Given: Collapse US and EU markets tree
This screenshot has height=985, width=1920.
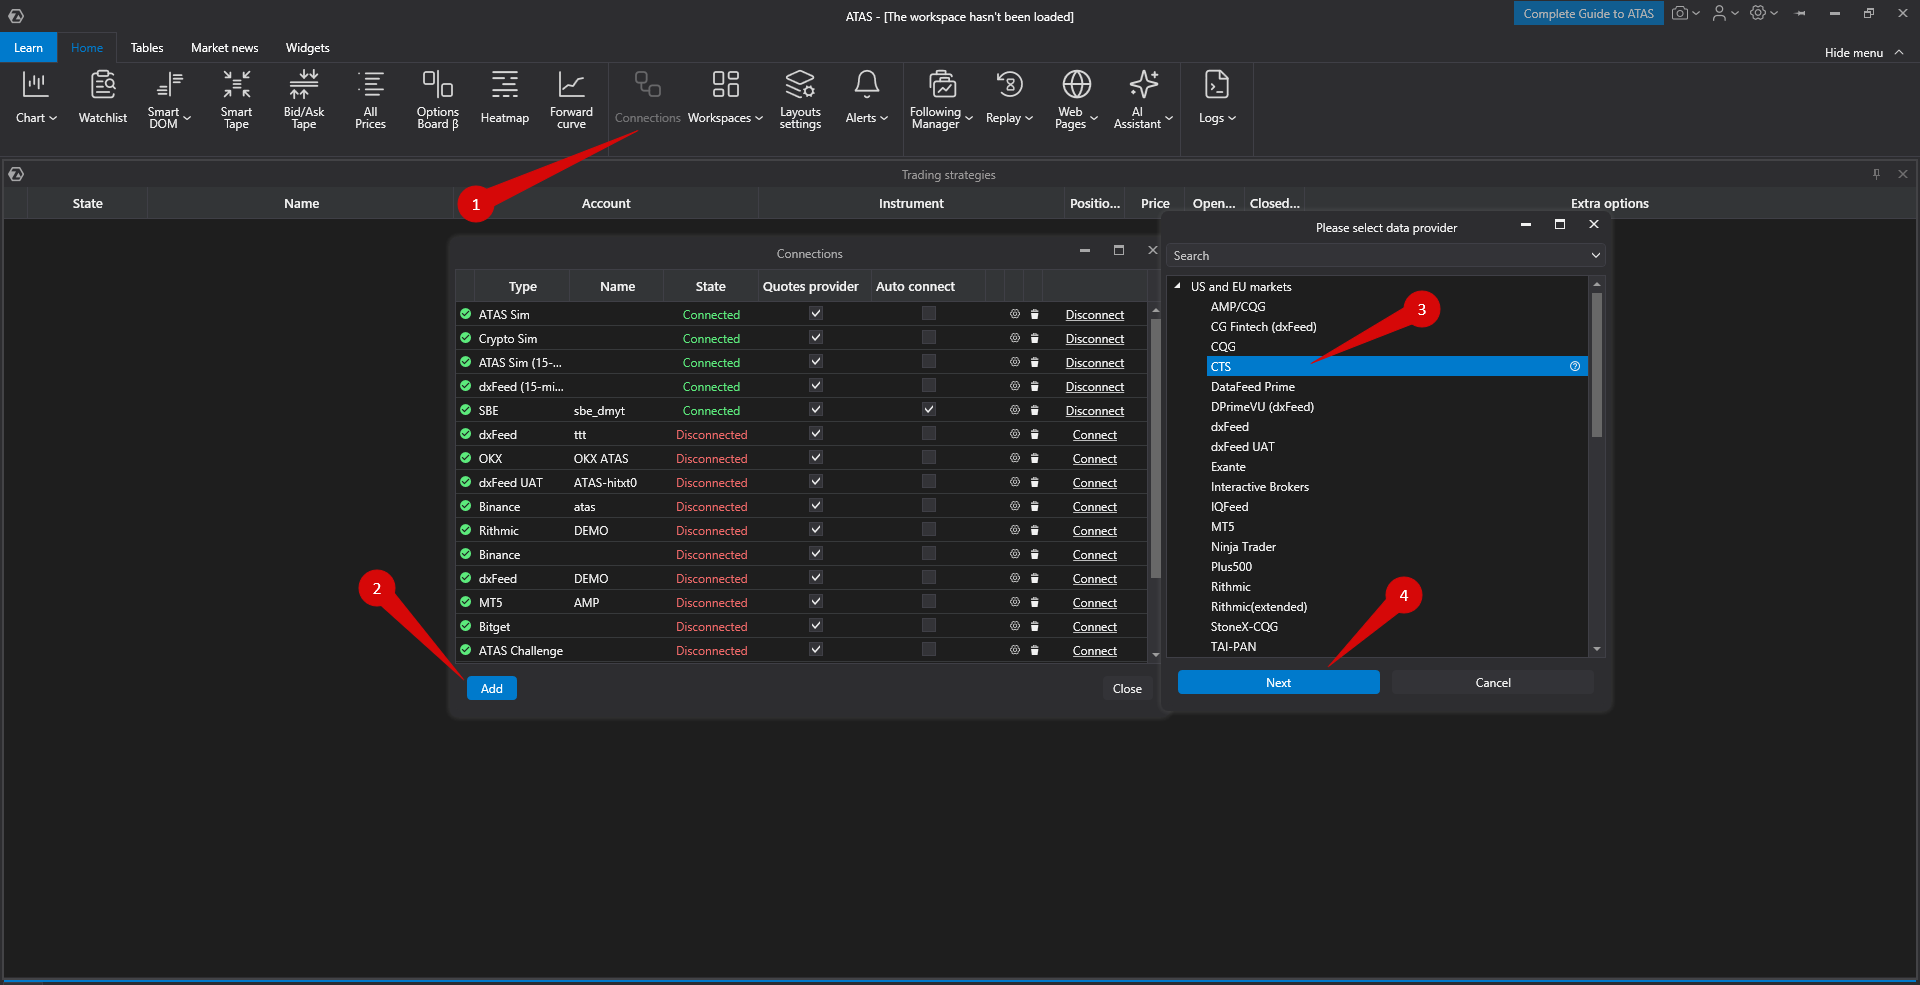Looking at the screenshot, I should click(x=1178, y=286).
